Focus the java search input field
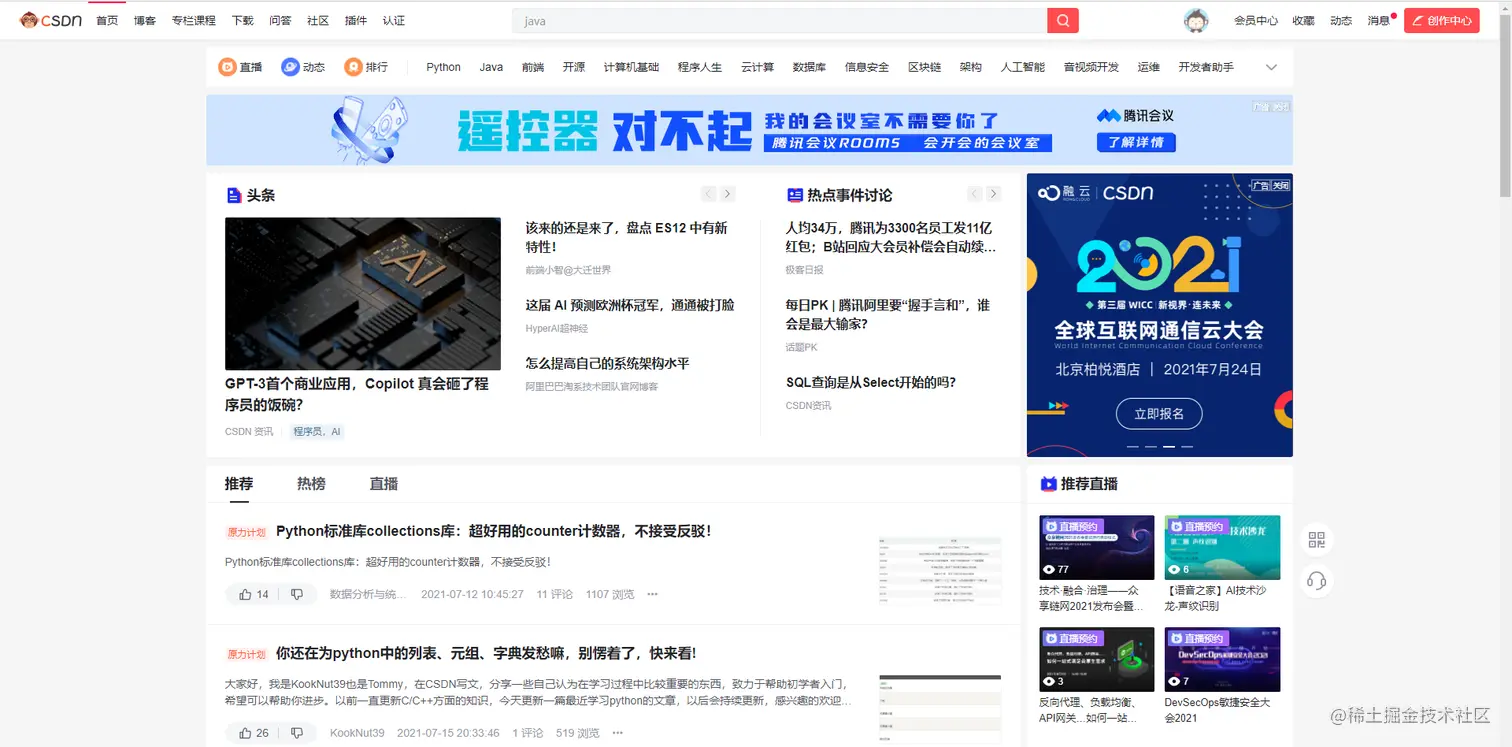Viewport: 1512px width, 747px height. coord(780,20)
